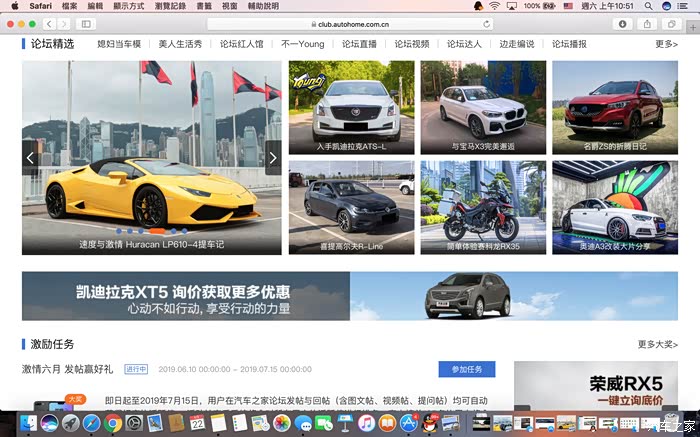Switch to the 论坛红人馆 tab

point(241,44)
